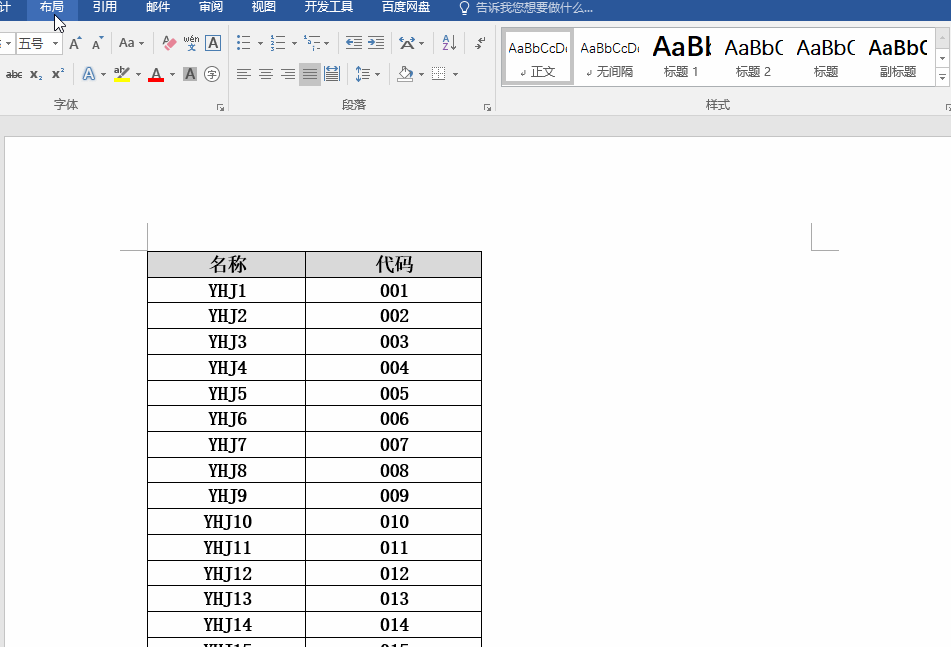Click the Distributed alignment icon
Viewport: 951px width, 647px height.
pos(332,74)
